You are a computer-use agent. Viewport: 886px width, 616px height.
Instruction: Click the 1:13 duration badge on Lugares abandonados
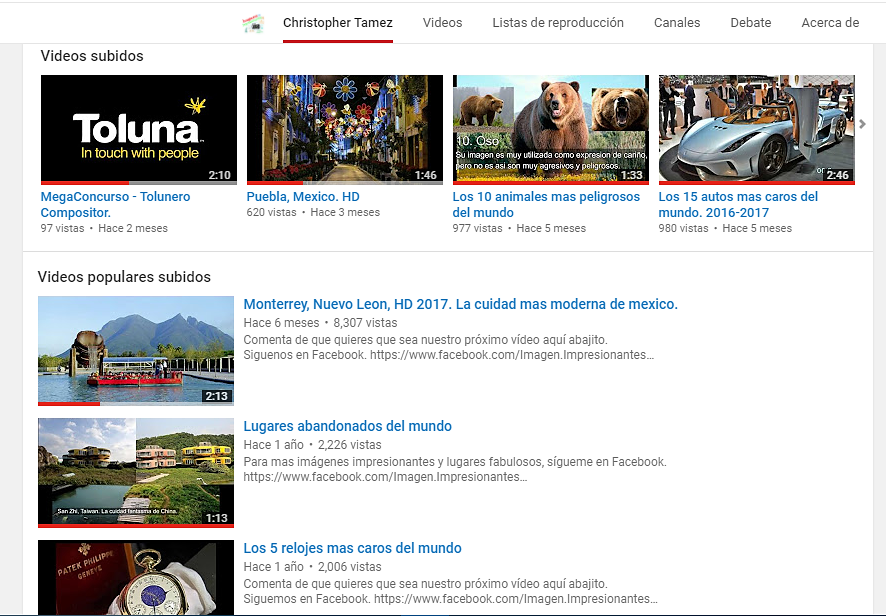[x=216, y=518]
